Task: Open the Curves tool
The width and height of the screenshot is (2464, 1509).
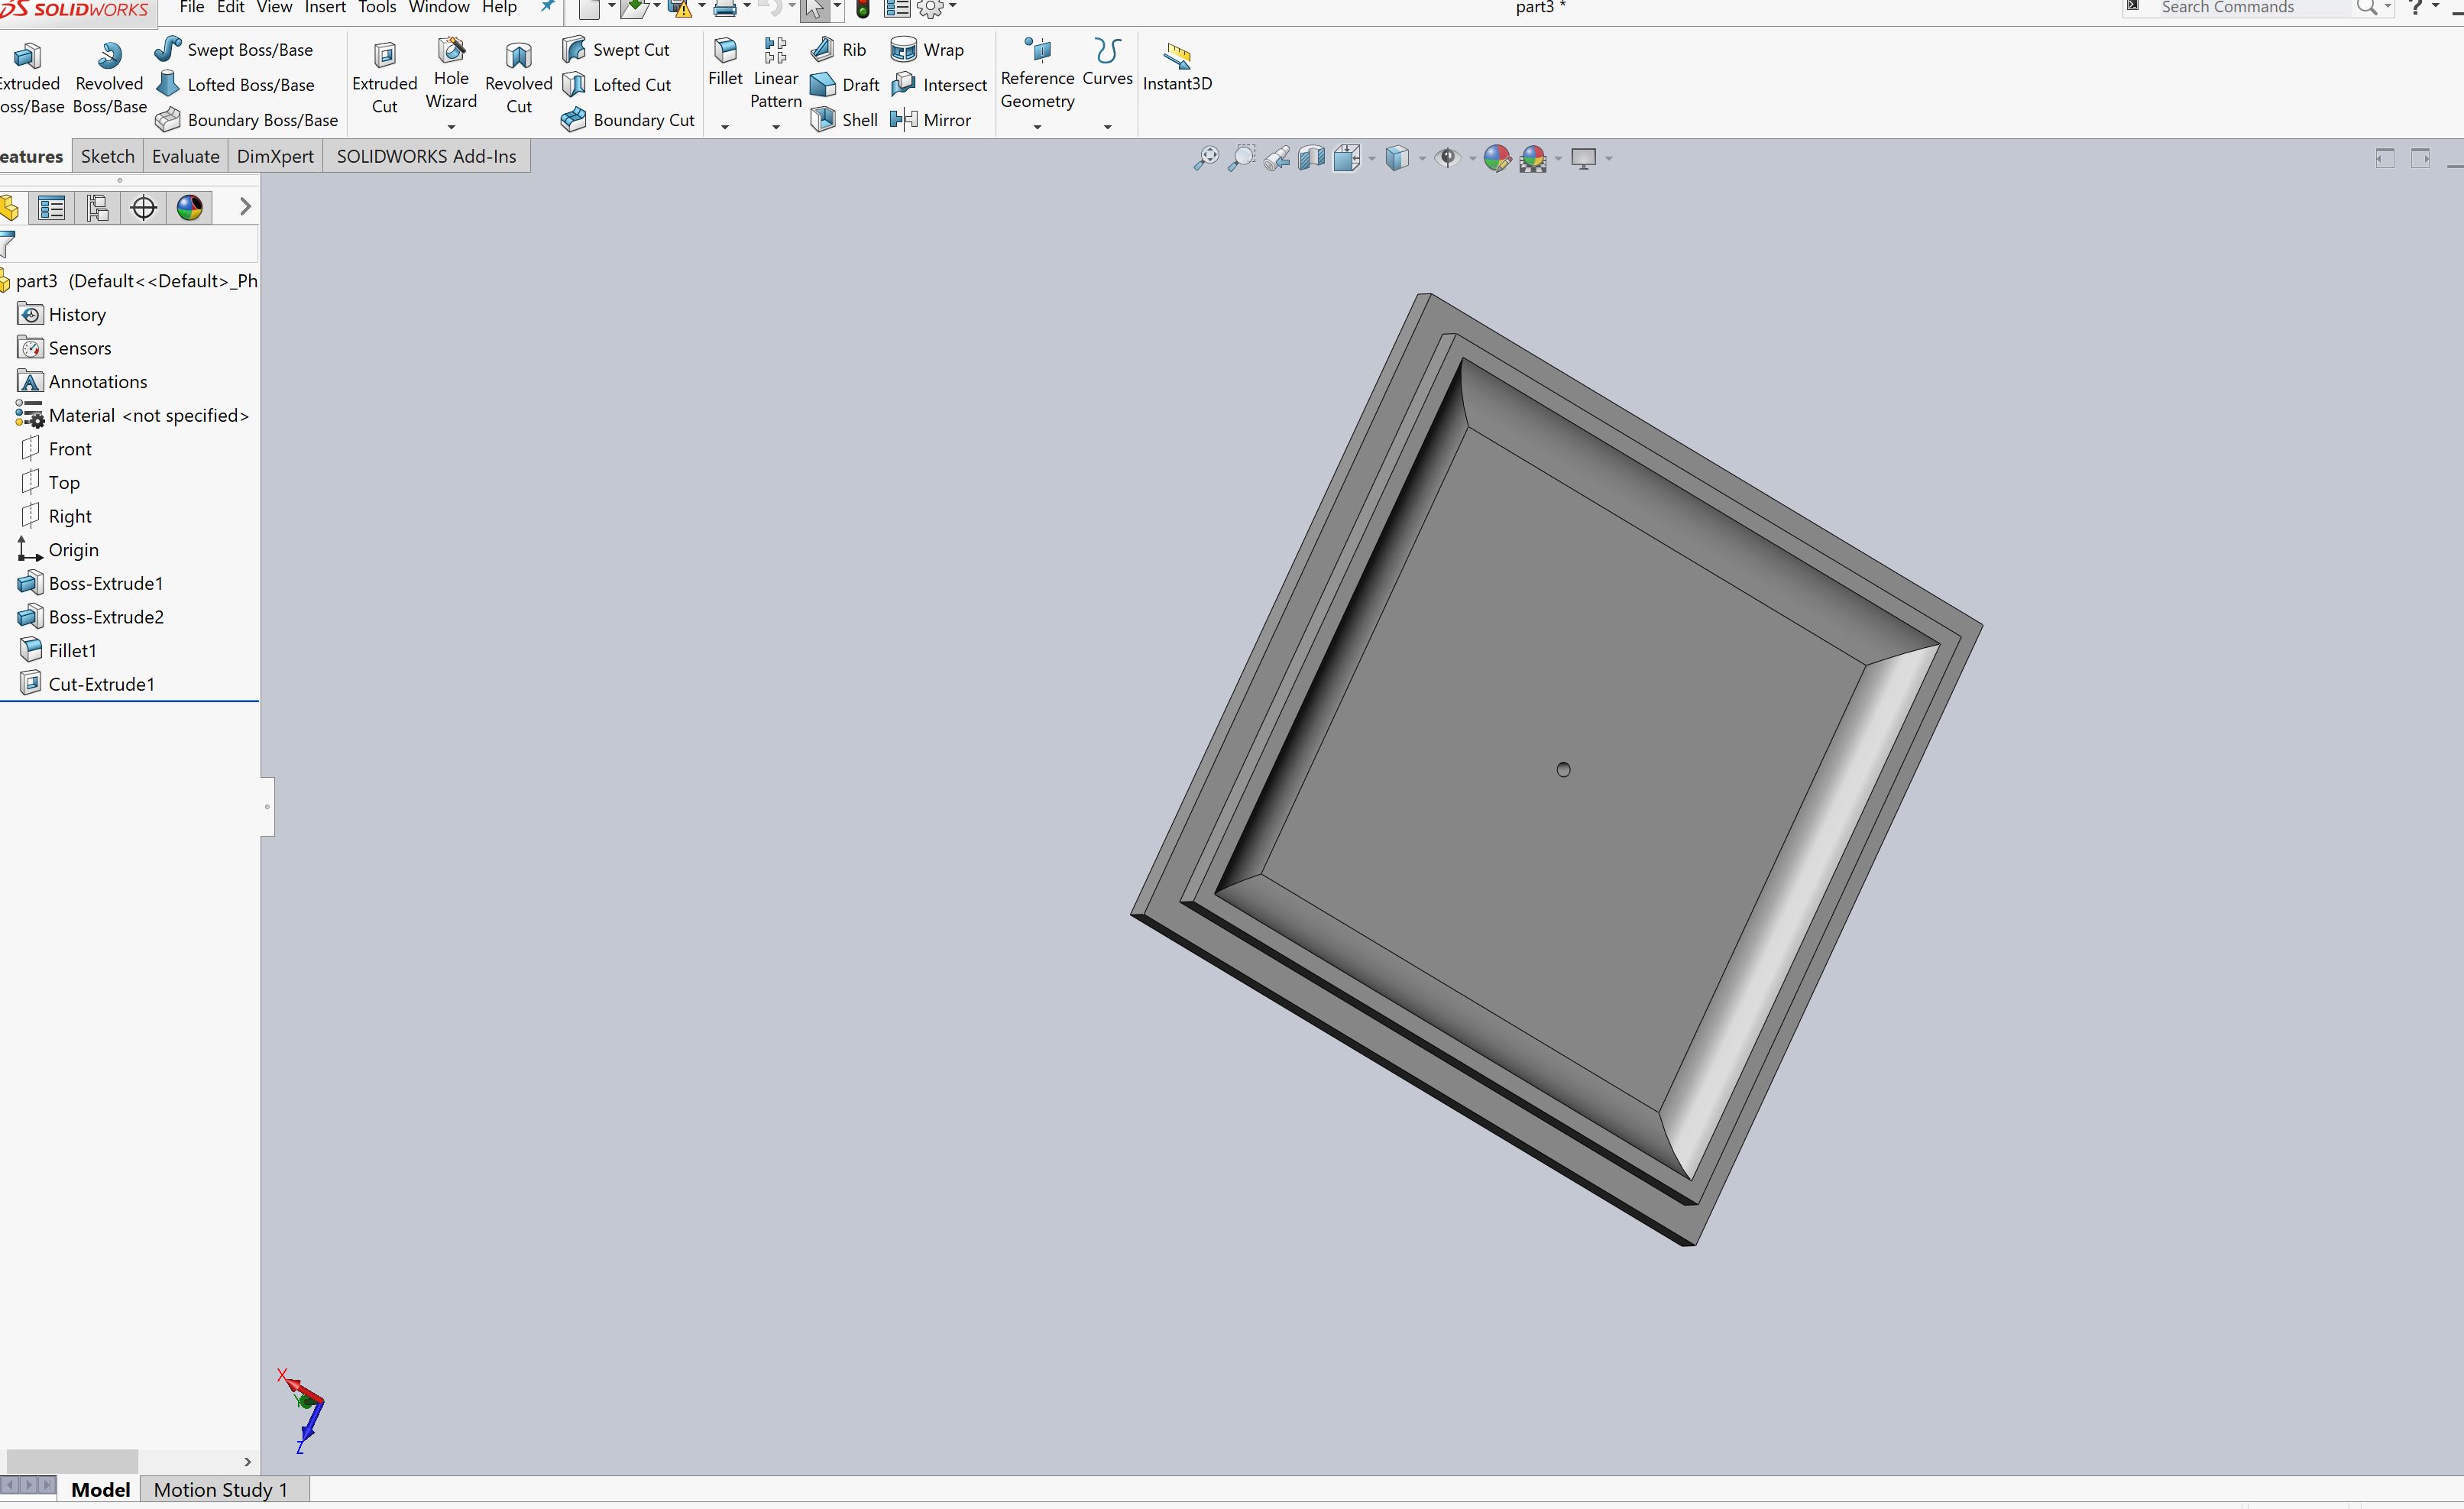Action: [x=1107, y=63]
